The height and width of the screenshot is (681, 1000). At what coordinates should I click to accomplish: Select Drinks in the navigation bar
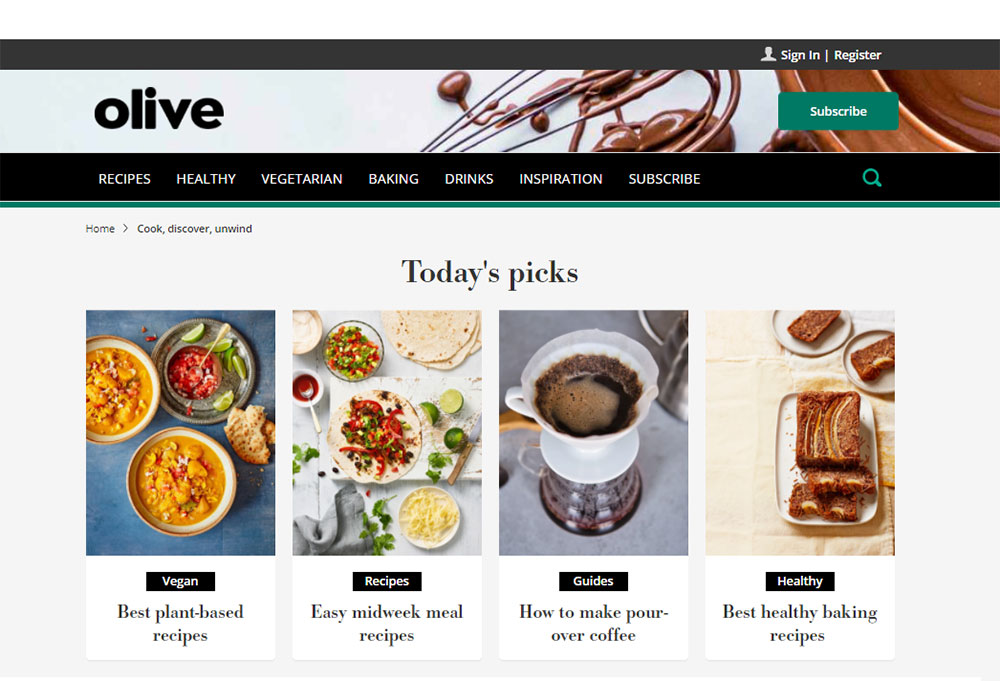469,179
